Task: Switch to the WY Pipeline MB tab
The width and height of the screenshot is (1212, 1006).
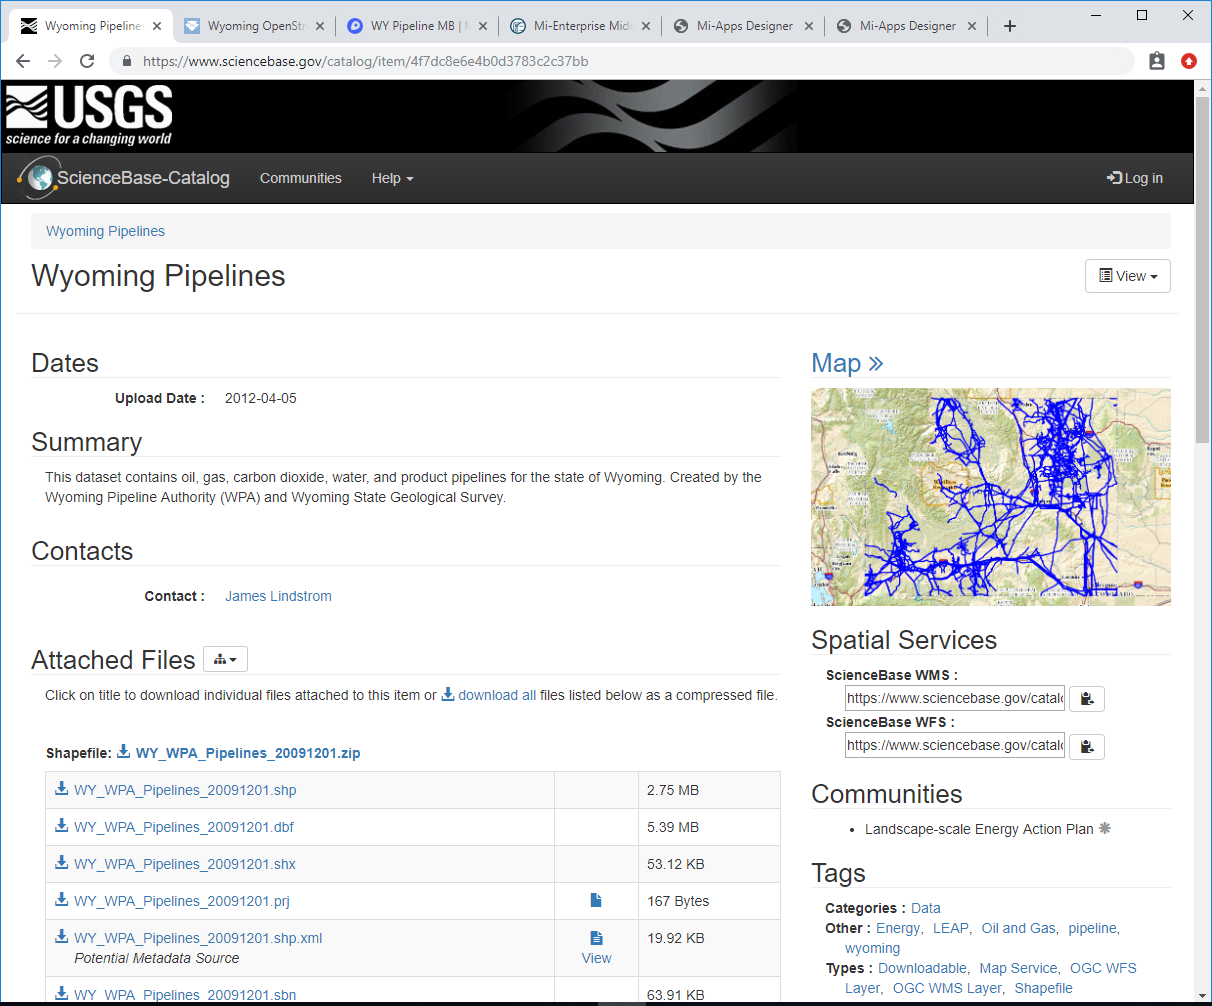Action: (x=417, y=26)
